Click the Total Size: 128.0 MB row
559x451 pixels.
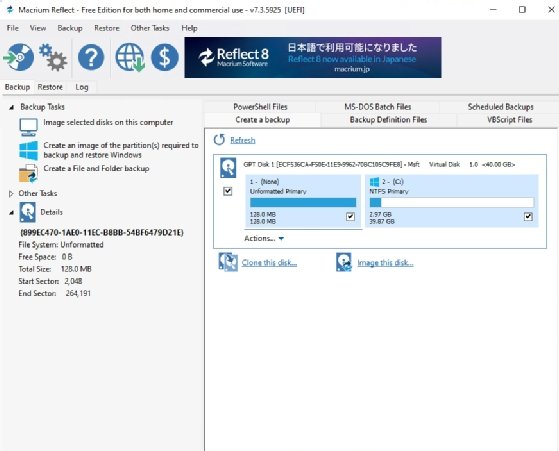pos(55,269)
